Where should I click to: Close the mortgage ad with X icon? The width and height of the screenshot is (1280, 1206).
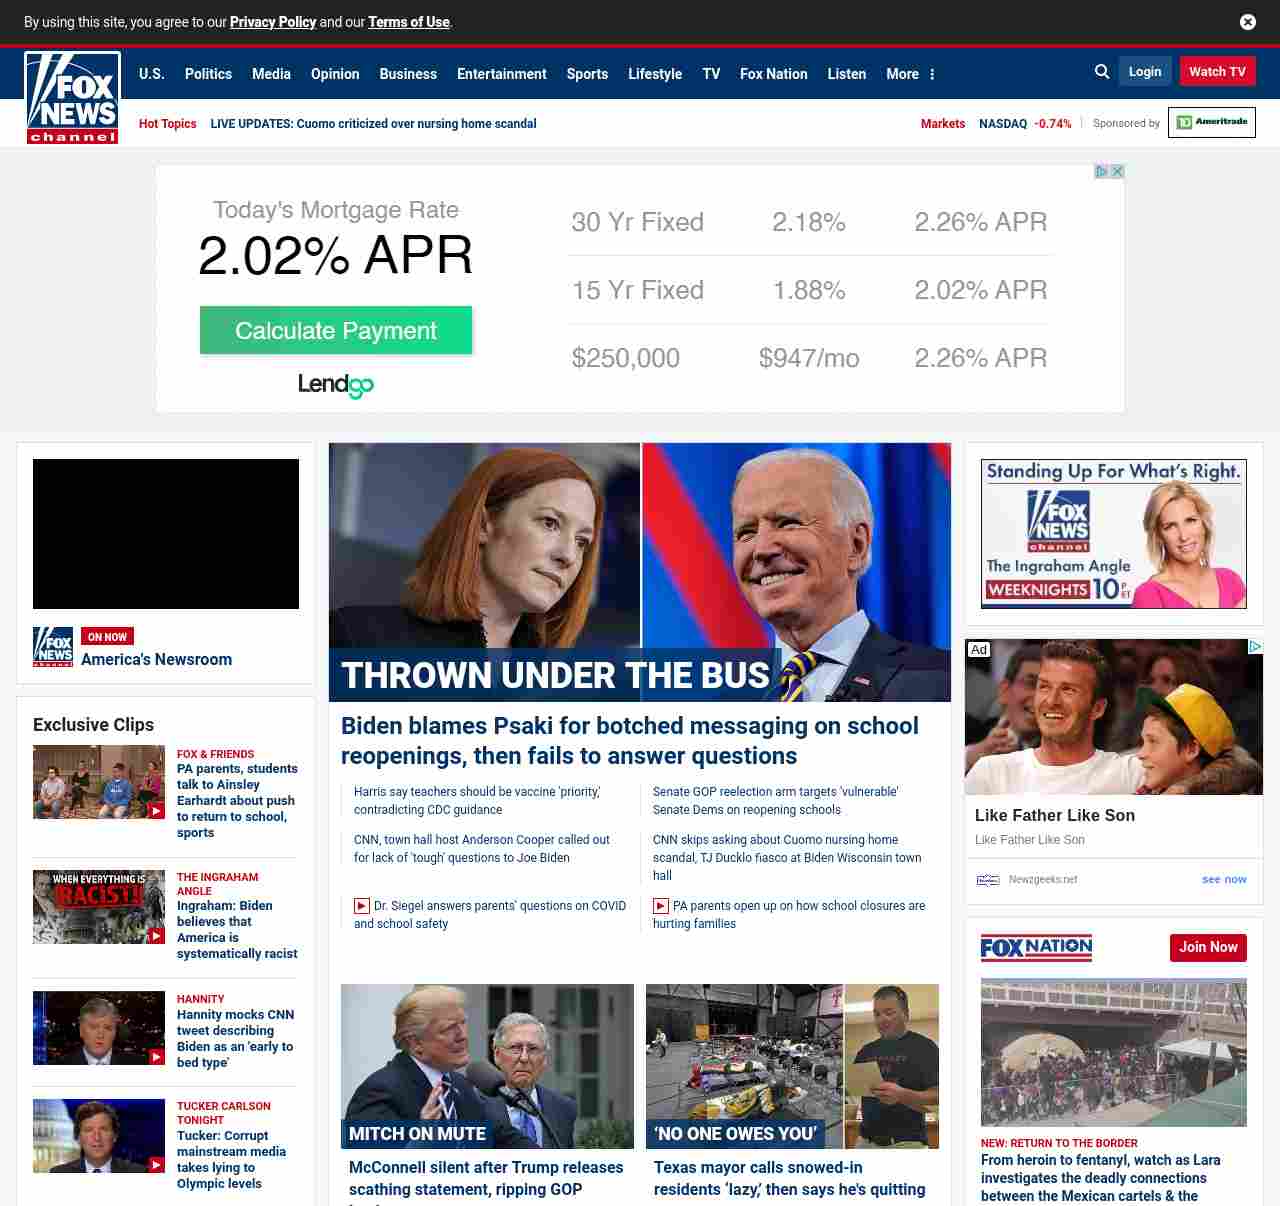point(1117,172)
